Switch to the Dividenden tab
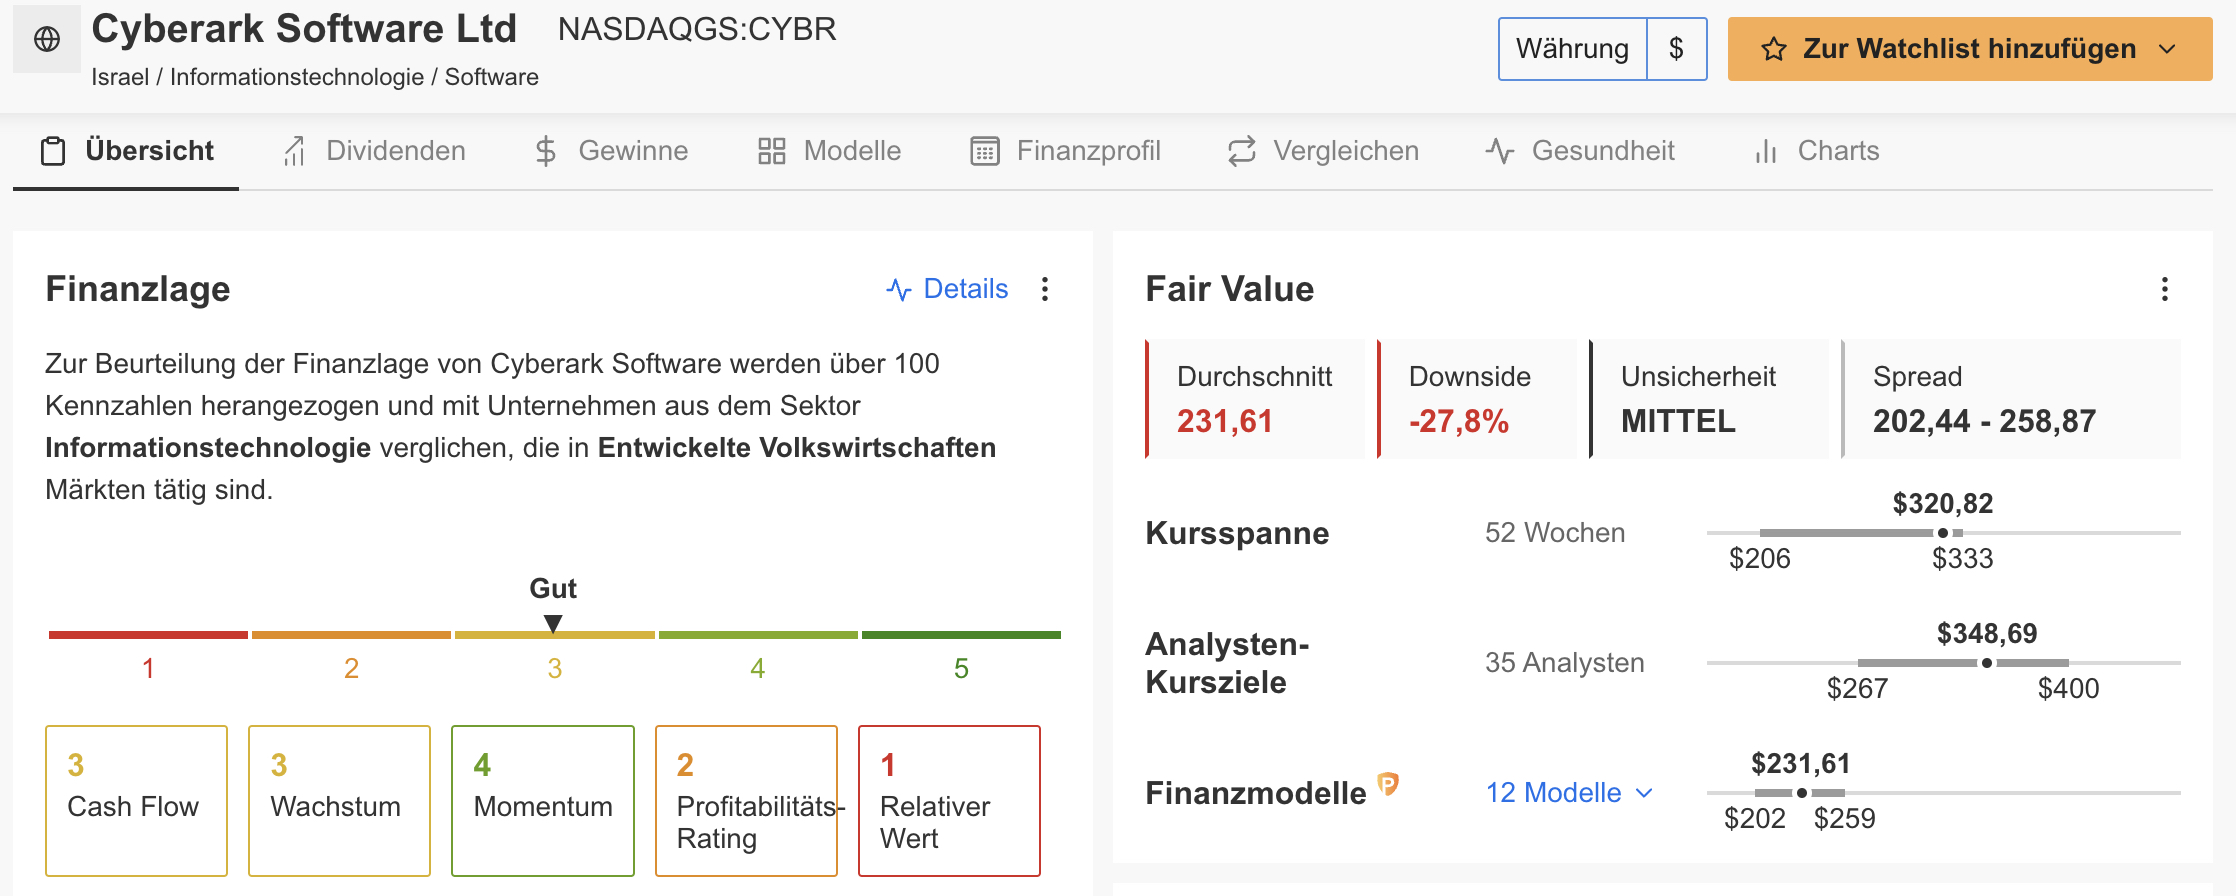 point(373,151)
